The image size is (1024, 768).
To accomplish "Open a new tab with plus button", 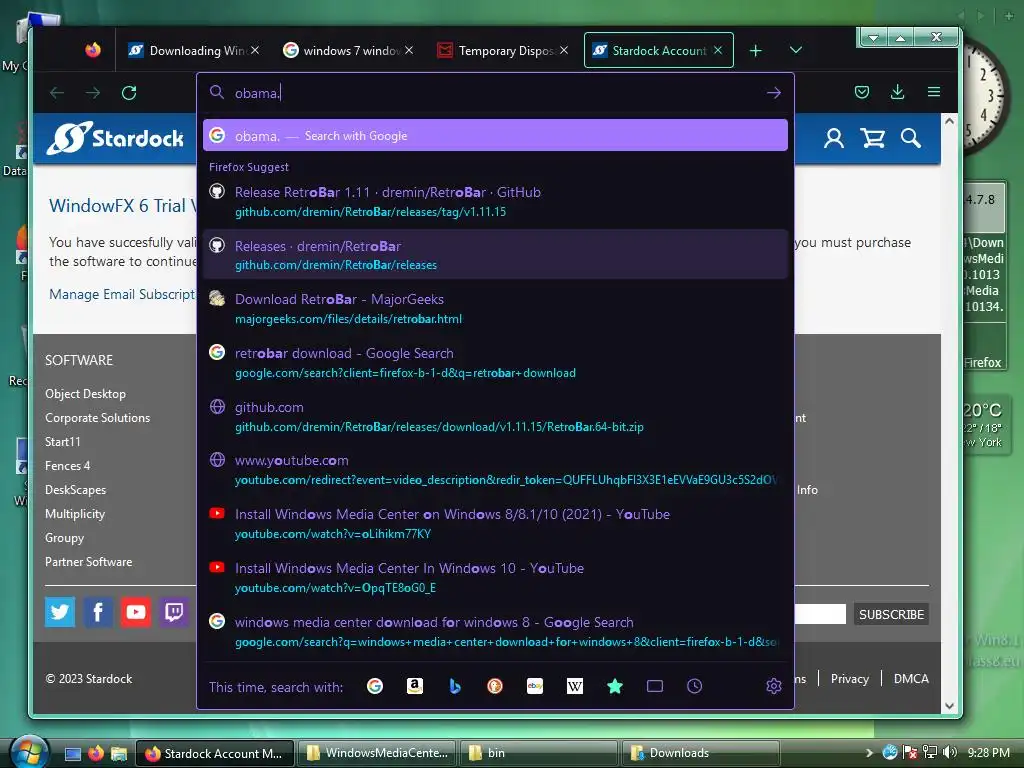I will click(756, 50).
